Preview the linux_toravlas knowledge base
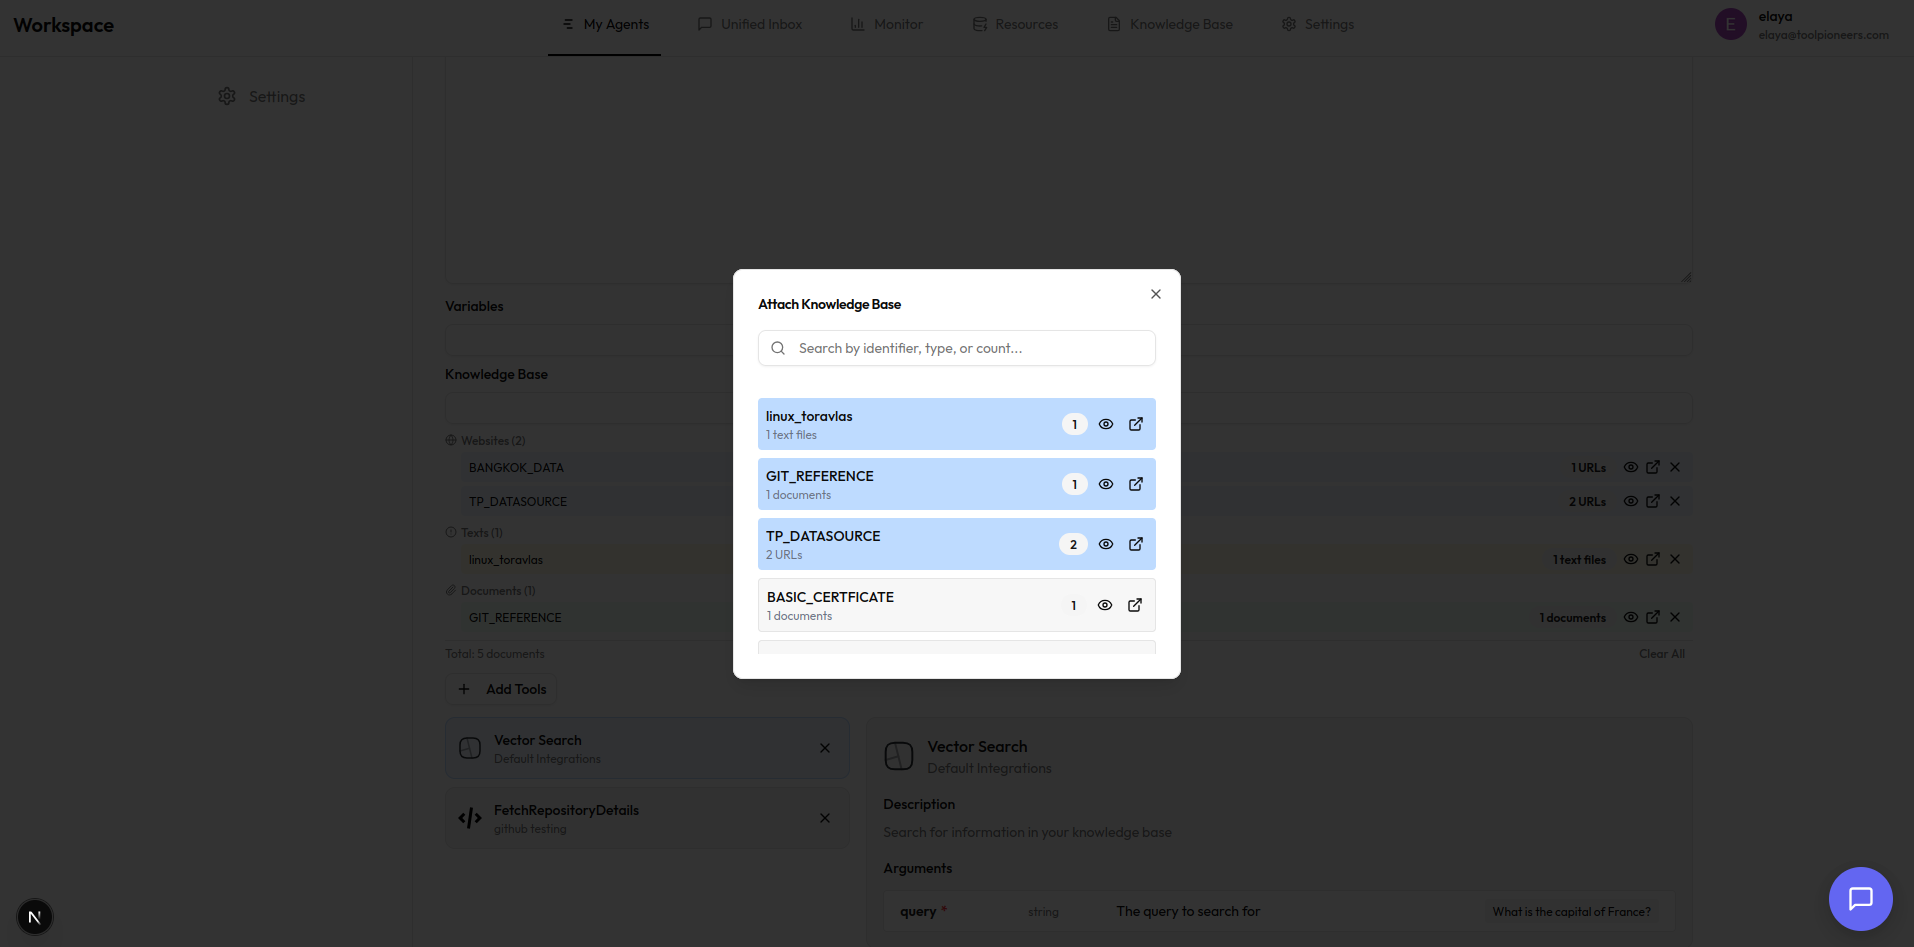1914x947 pixels. (1105, 424)
